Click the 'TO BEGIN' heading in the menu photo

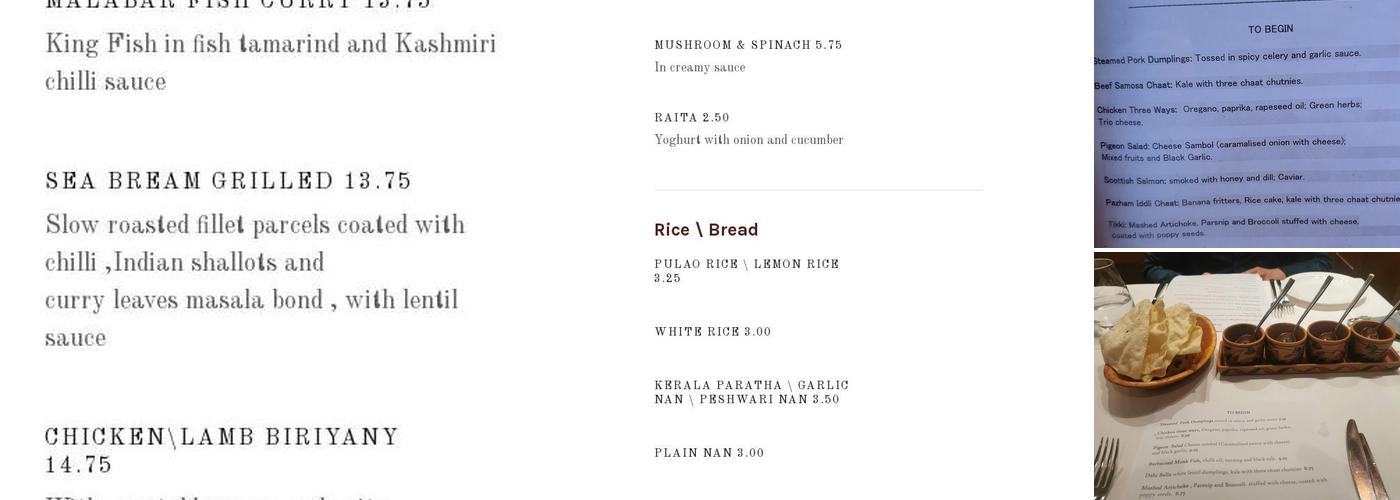1270,29
